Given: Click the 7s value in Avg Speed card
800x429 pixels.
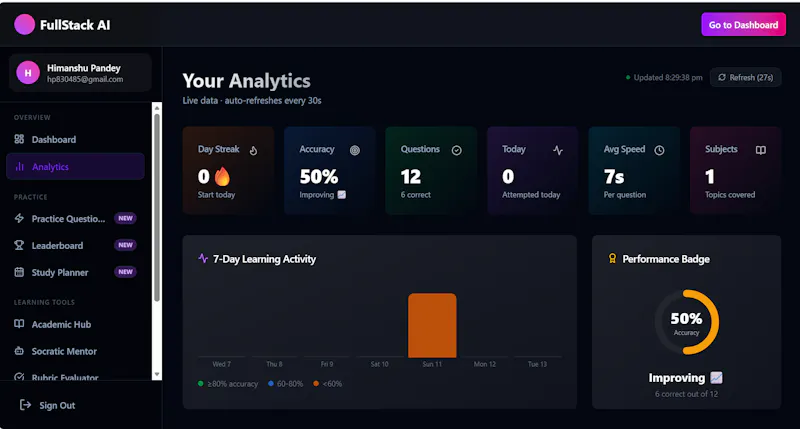Looking at the screenshot, I should pyautogui.click(x=614, y=176).
